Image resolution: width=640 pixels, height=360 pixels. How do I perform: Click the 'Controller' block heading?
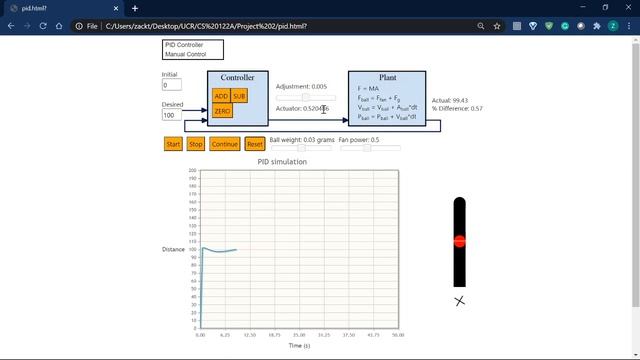(x=238, y=78)
